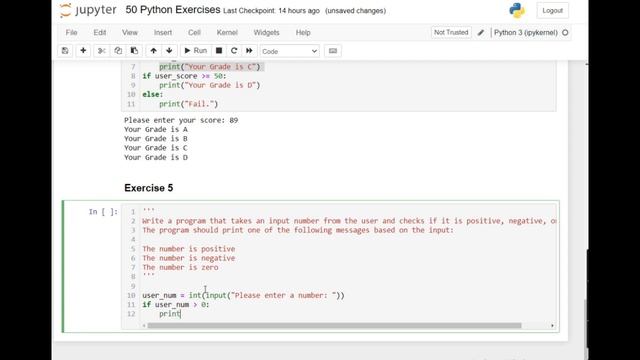This screenshot has width=640, height=360.
Task: Click the cell's horizontal scrollbar thumb
Action: (x=334, y=326)
